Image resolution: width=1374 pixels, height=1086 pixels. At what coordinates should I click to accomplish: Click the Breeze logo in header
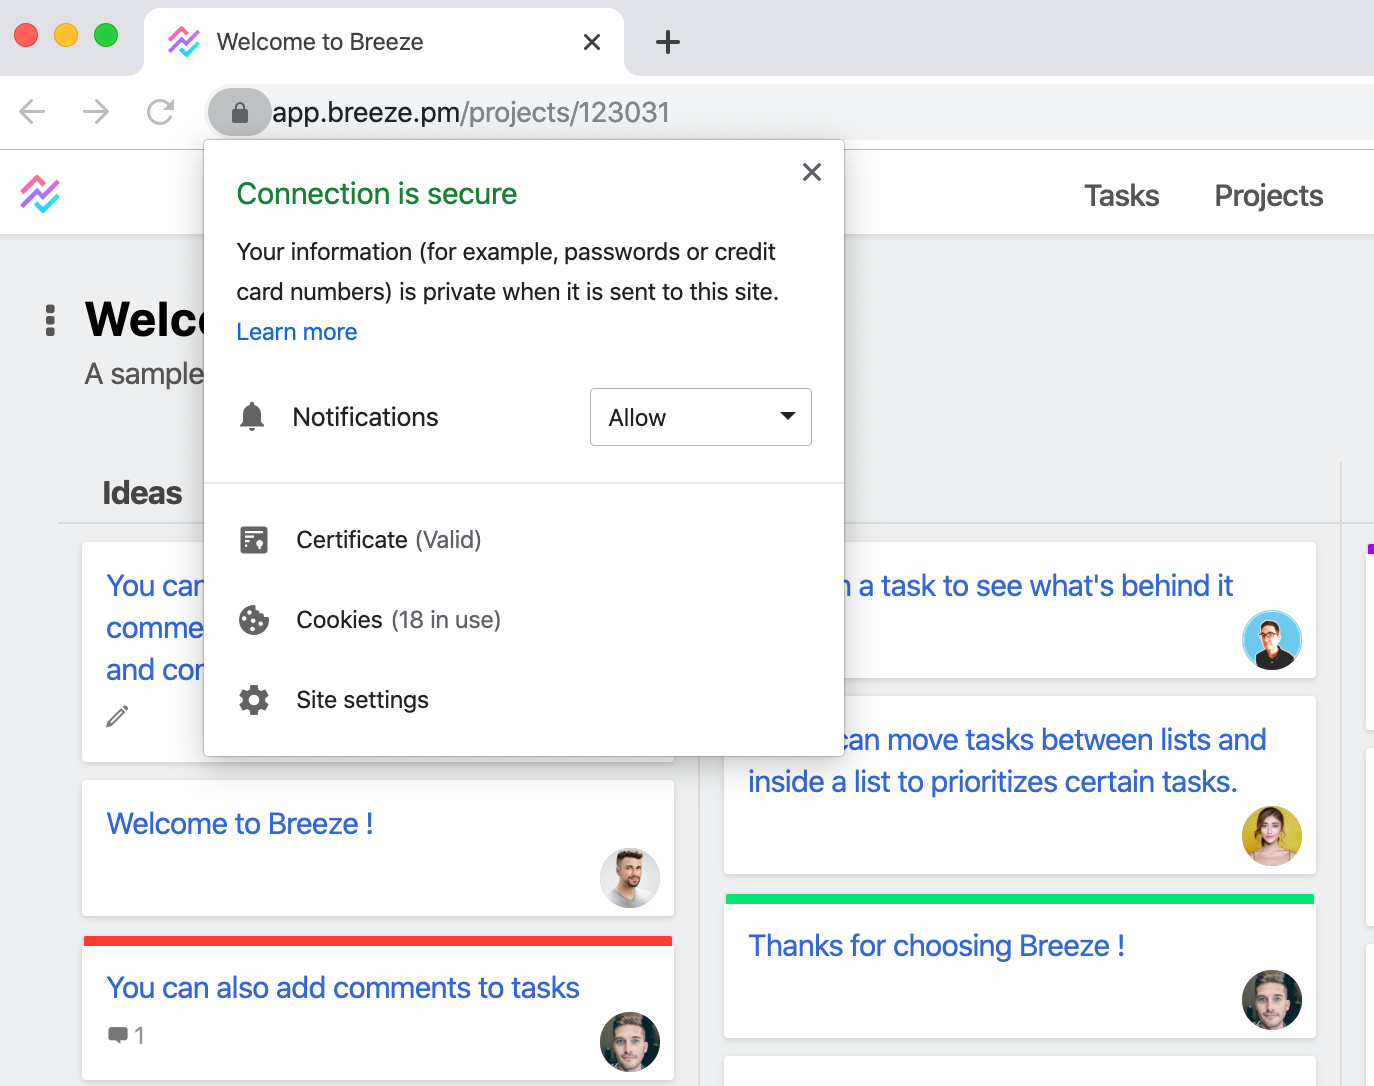40,194
